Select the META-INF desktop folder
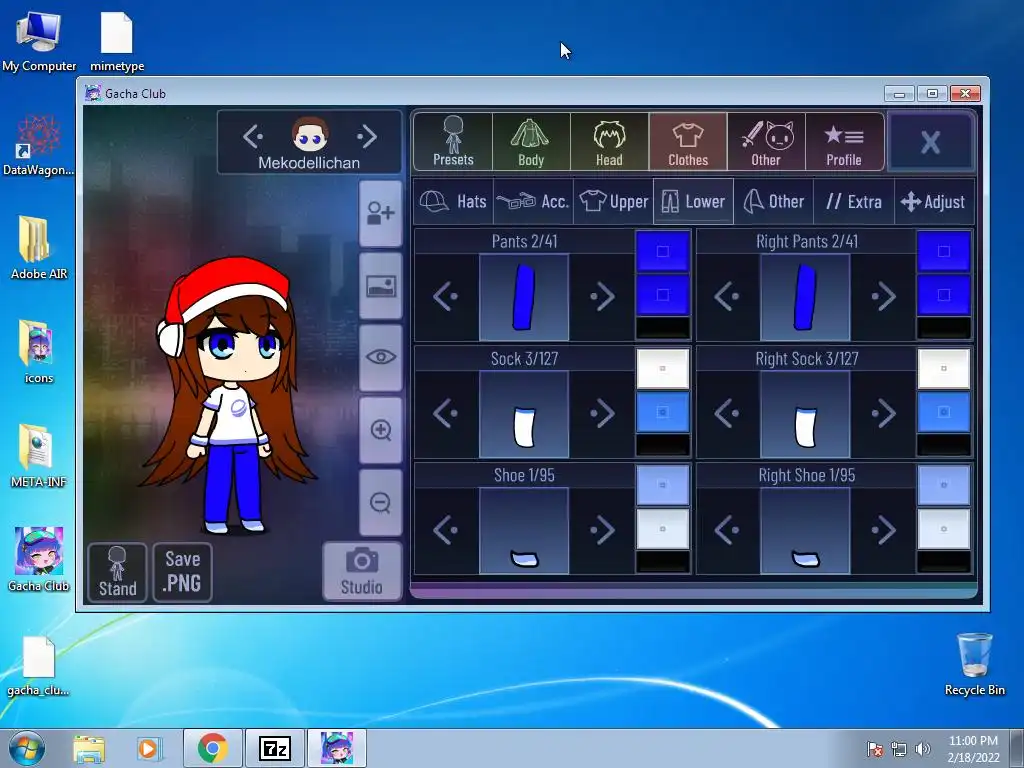1024x768 pixels. click(x=39, y=455)
